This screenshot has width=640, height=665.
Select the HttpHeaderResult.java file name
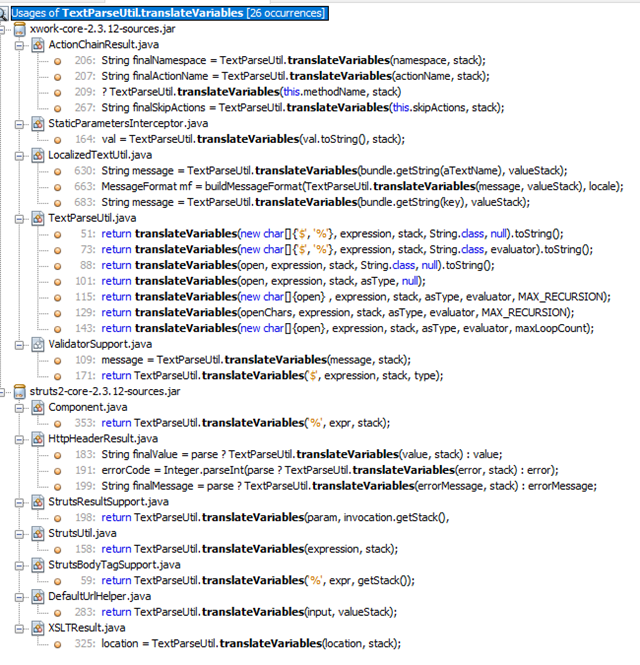pos(103,439)
